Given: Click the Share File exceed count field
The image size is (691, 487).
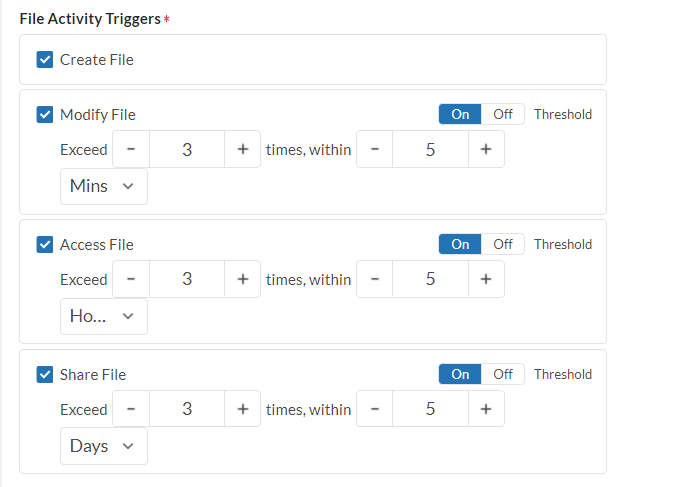Looking at the screenshot, I should pos(187,409).
